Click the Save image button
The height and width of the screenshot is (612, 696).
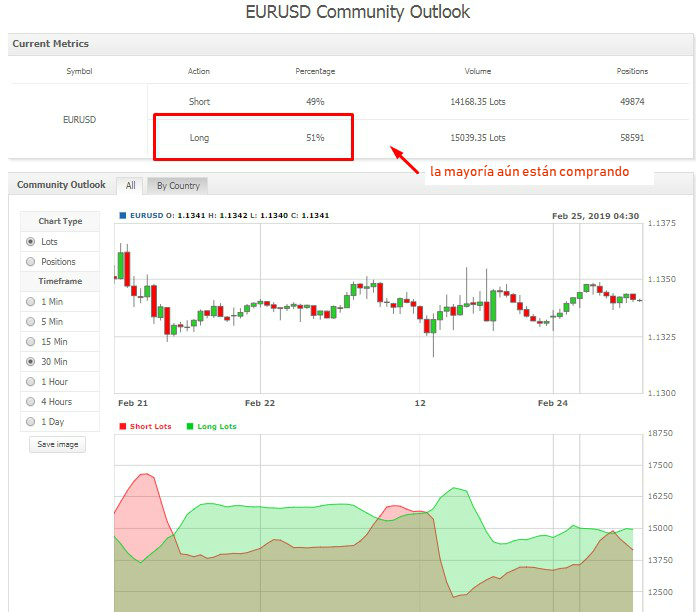(58, 444)
